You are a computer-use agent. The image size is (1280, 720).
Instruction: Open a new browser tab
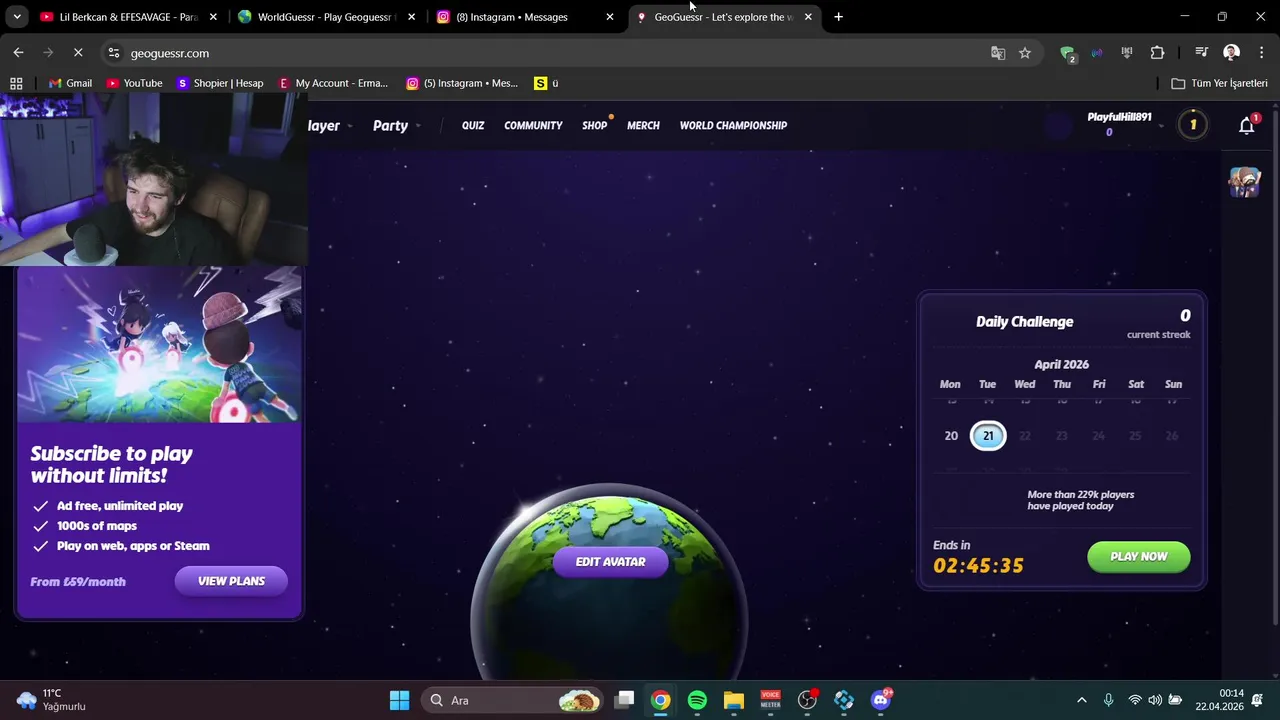pyautogui.click(x=838, y=17)
